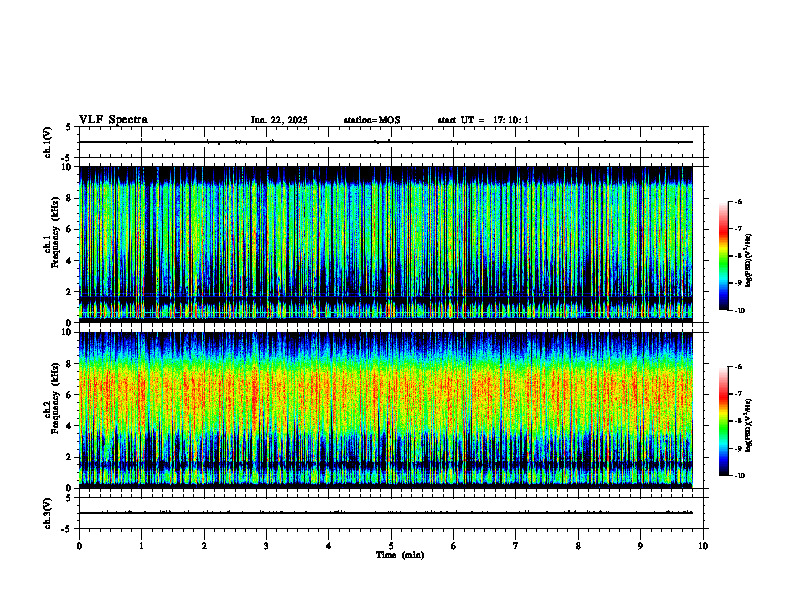Click the "Time (min)" x-axis label
Viewport: 792px width, 612px height.
tap(400, 555)
